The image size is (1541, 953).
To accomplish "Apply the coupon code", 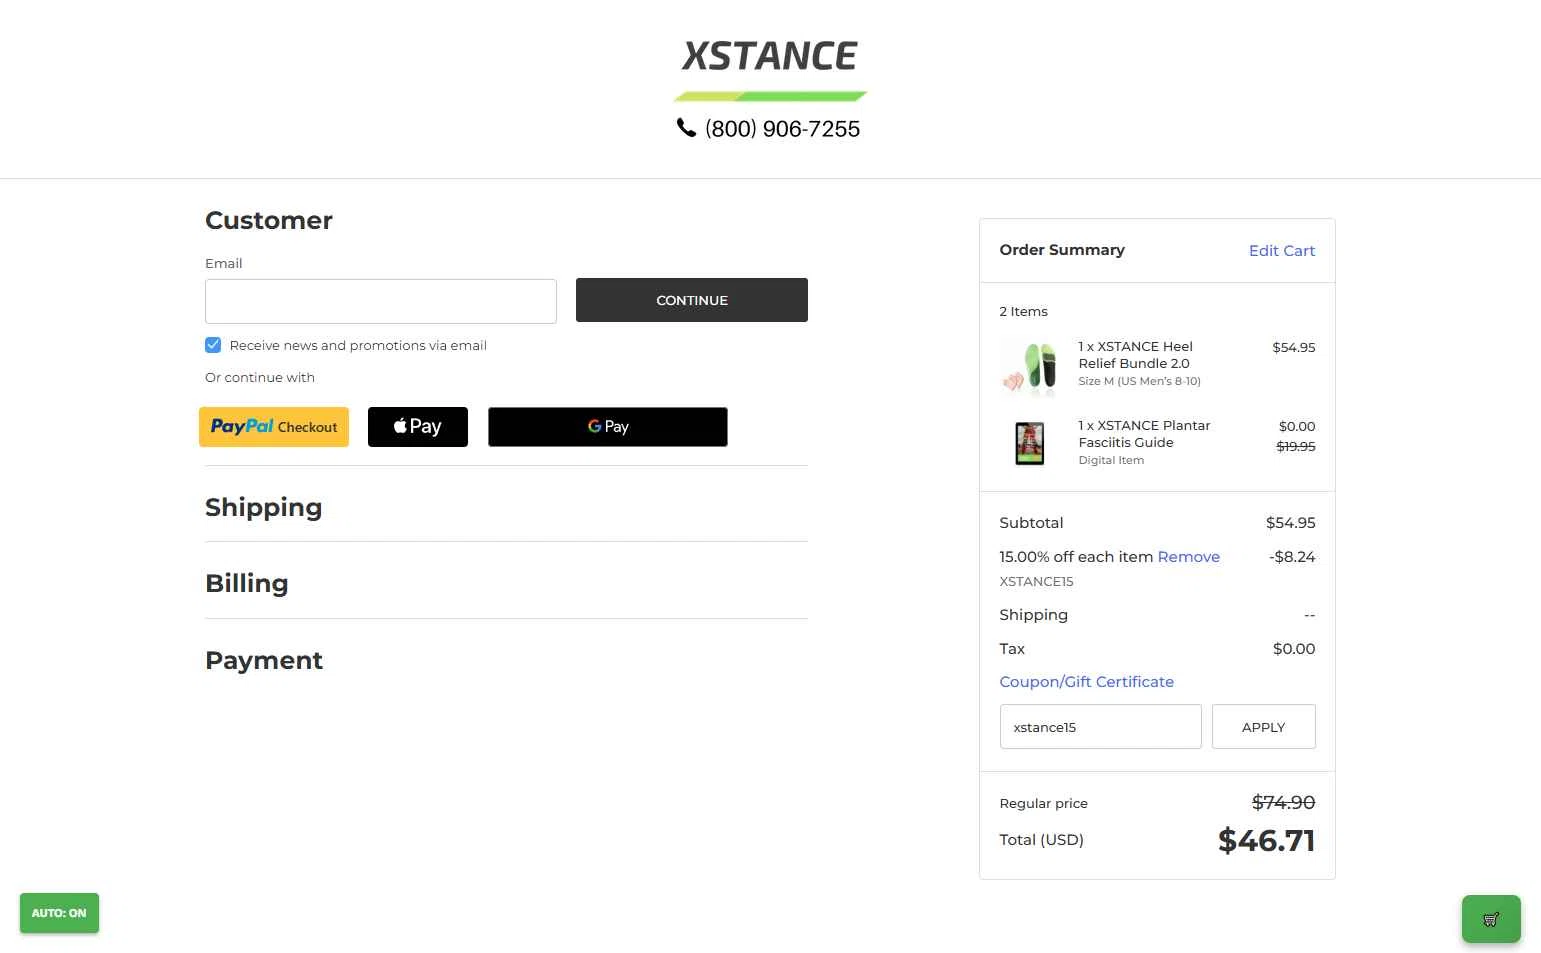I will coord(1264,727).
